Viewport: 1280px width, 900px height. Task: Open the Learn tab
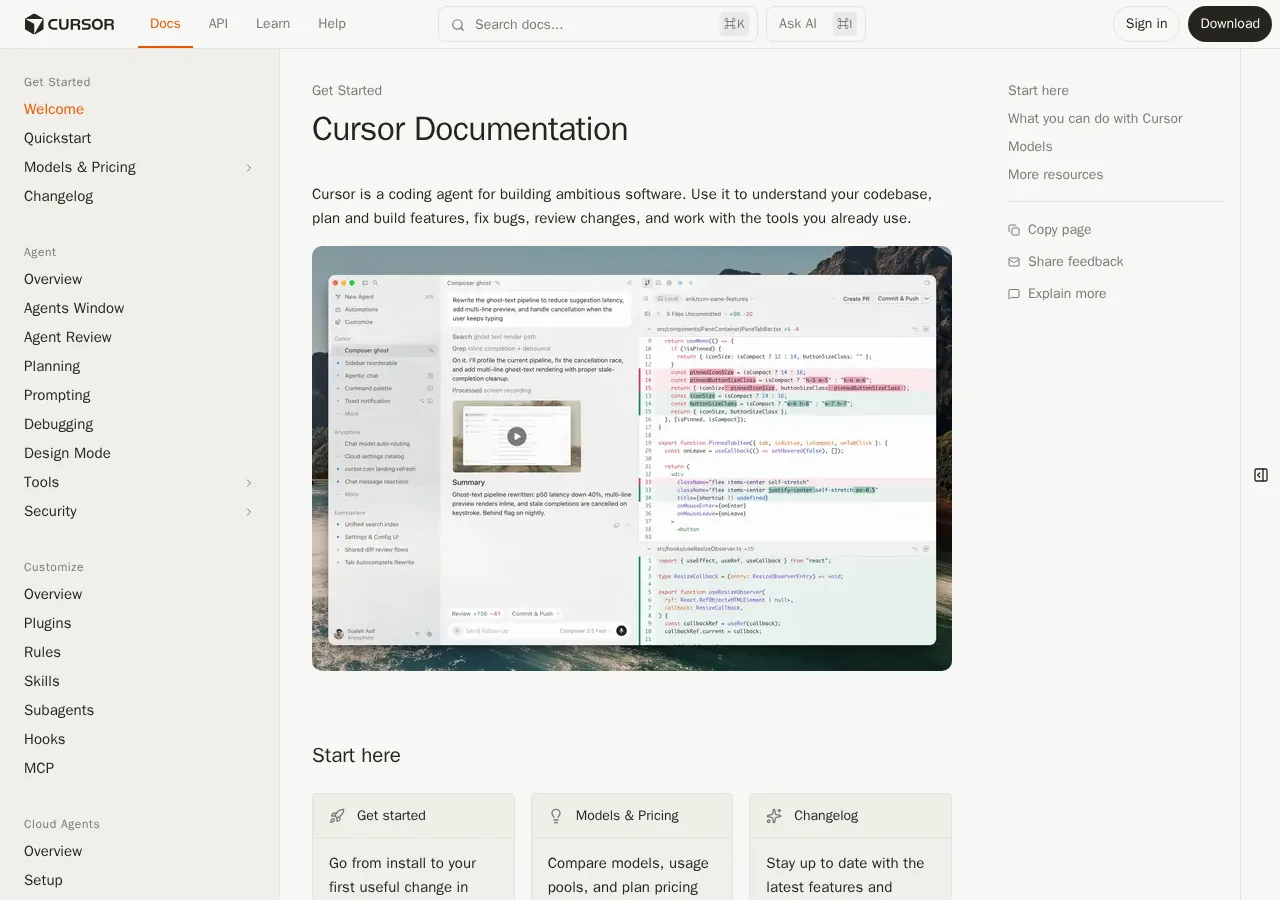pos(273,24)
